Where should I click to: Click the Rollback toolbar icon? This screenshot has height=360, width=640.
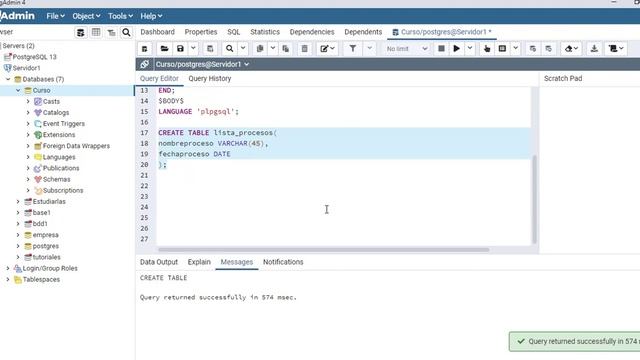(549, 49)
